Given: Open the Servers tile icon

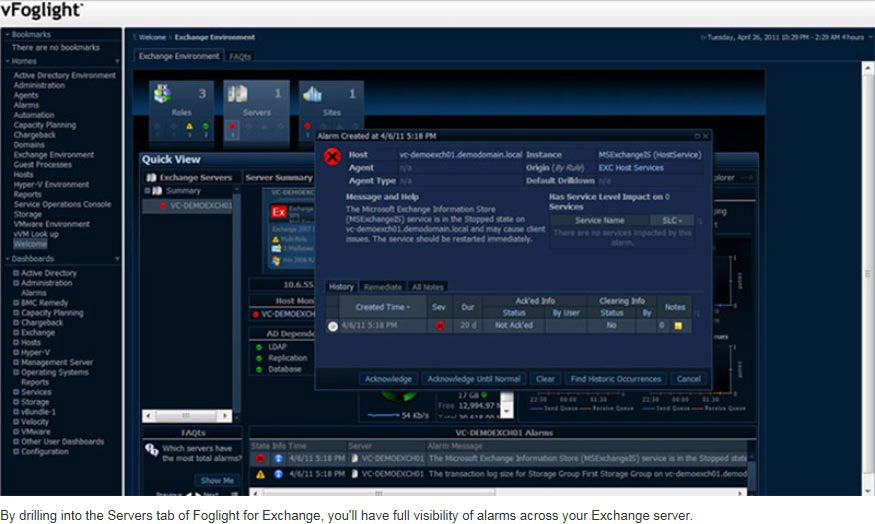Looking at the screenshot, I should tap(237, 93).
